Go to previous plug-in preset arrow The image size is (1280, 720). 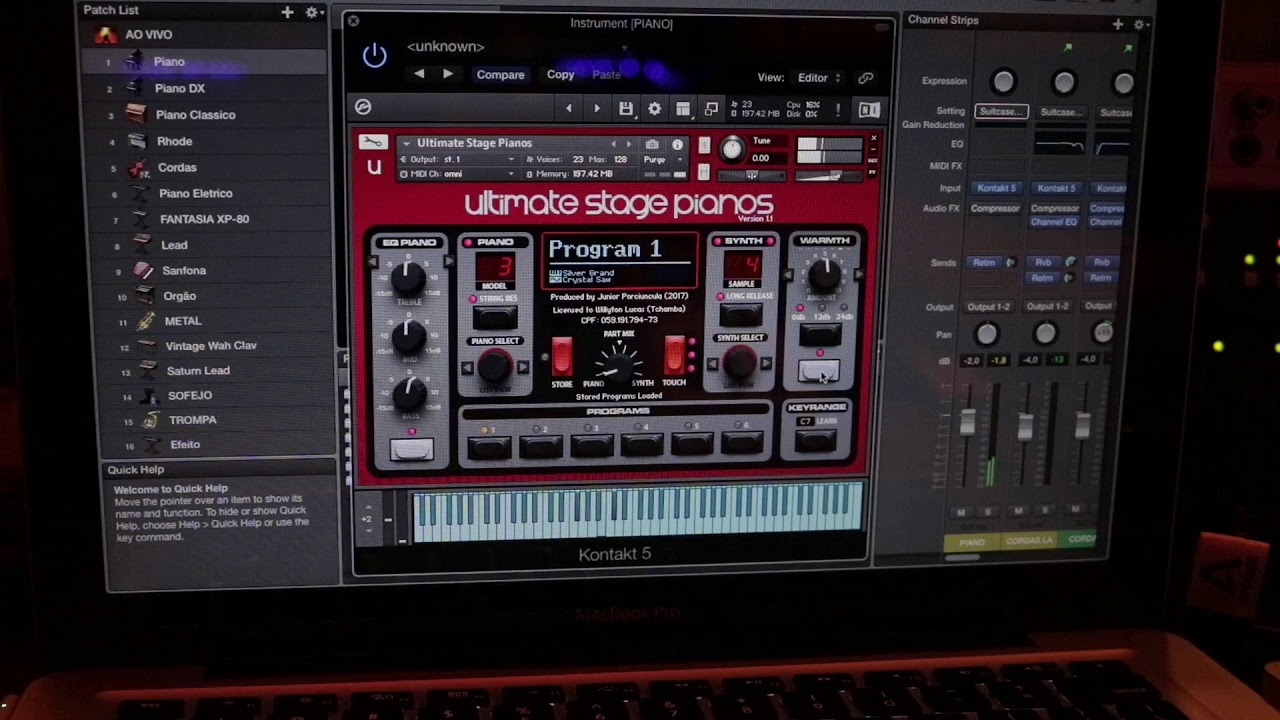point(419,74)
